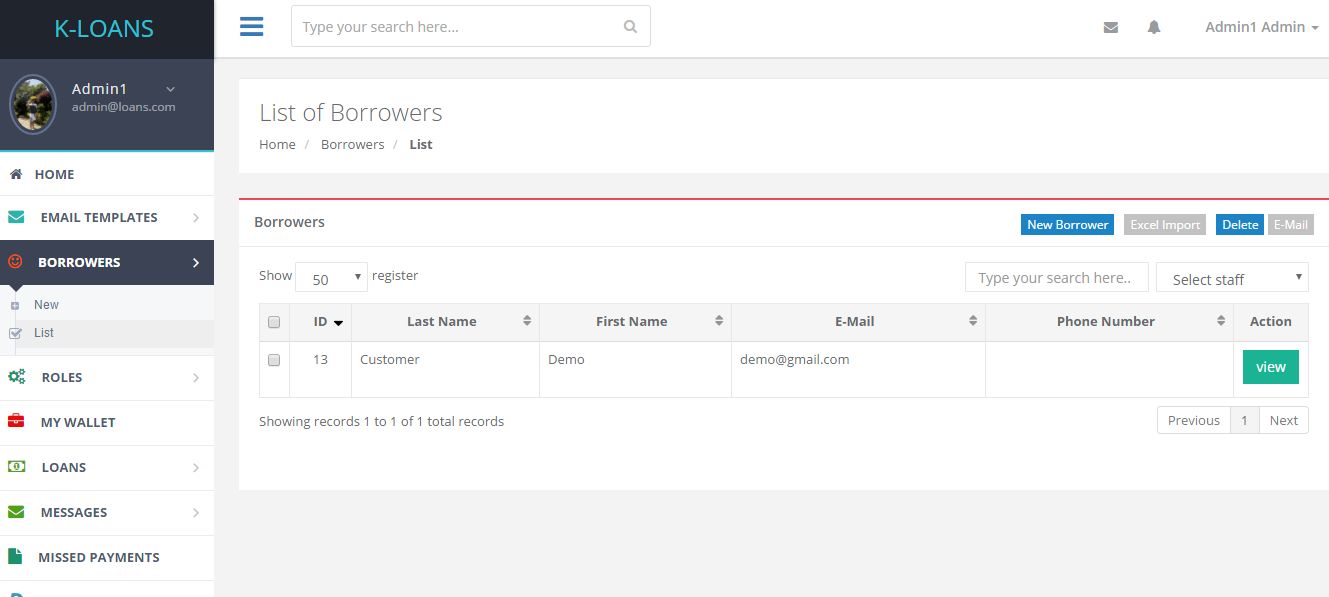The width and height of the screenshot is (1329, 597).
Task: Click the blue Delete button
Action: [1240, 224]
